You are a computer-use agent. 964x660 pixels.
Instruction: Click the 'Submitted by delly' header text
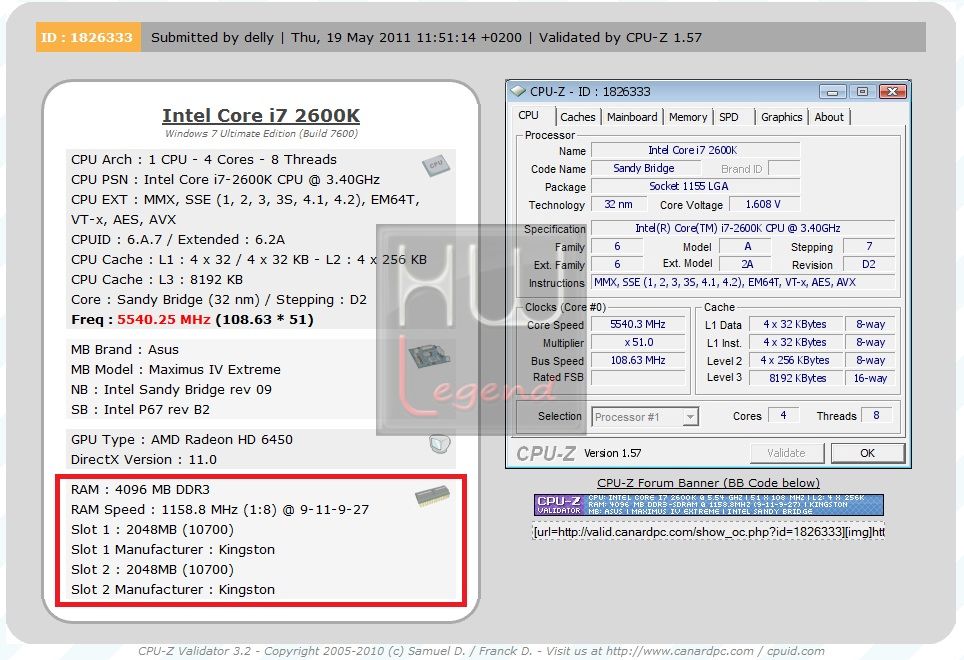click(212, 37)
